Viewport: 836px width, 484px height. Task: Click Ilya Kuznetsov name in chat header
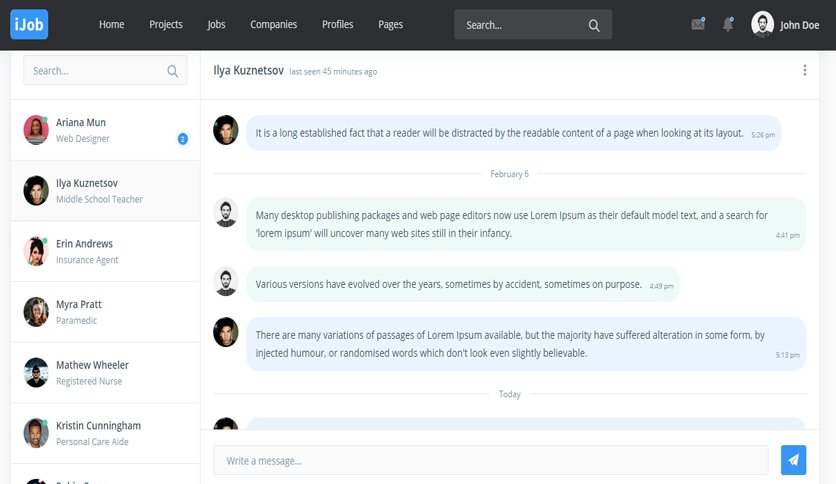[x=248, y=70]
